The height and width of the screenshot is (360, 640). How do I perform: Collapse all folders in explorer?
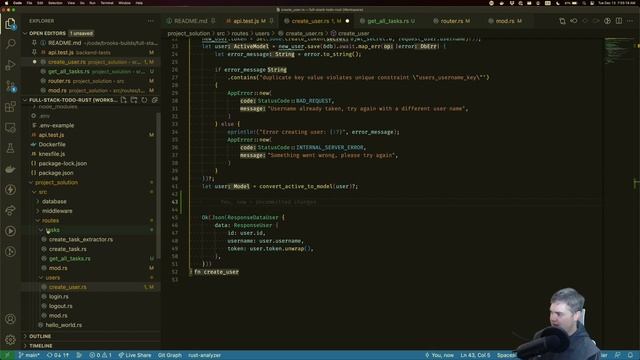click(155, 100)
